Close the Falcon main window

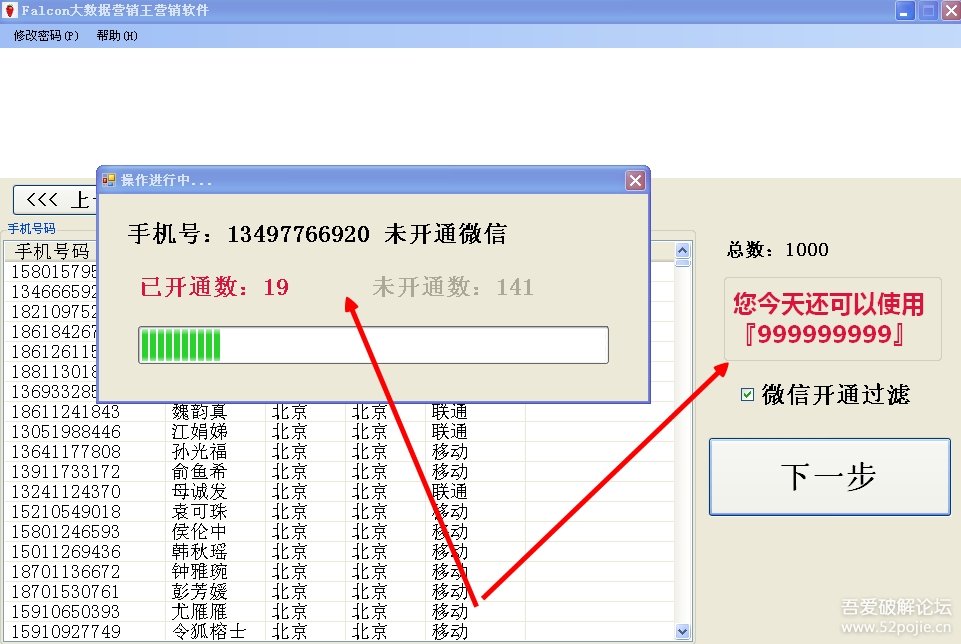[951, 10]
